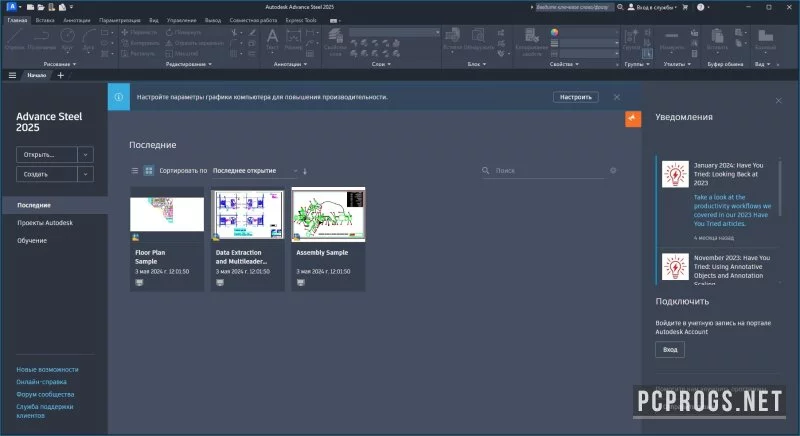Select the Отрезок line tool

tap(14, 39)
